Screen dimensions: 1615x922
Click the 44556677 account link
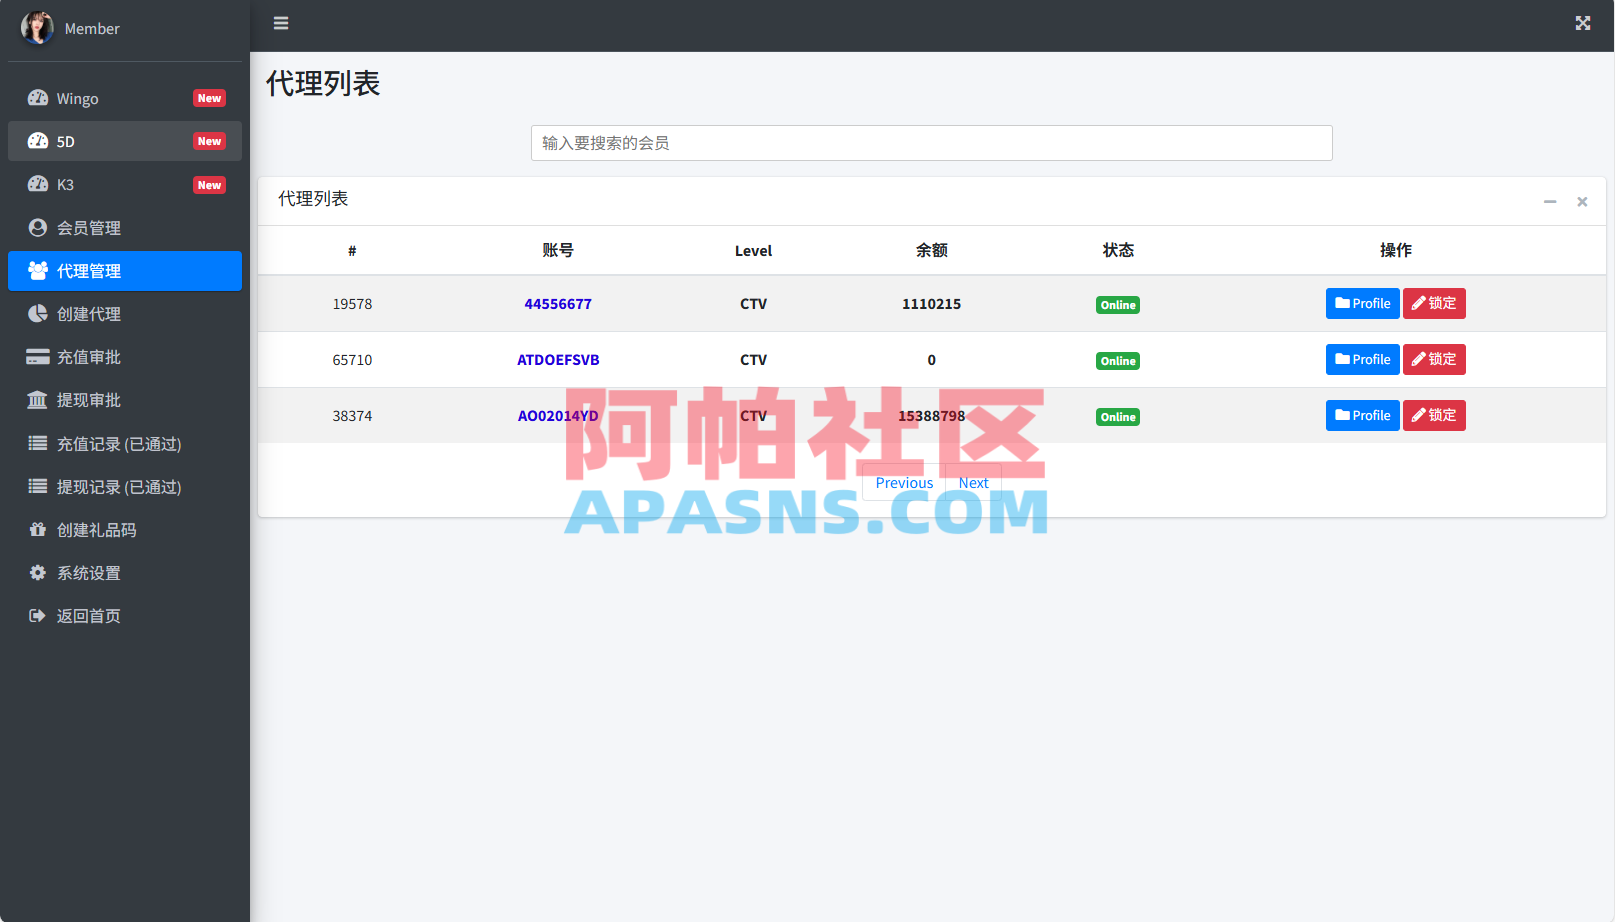pyautogui.click(x=558, y=304)
